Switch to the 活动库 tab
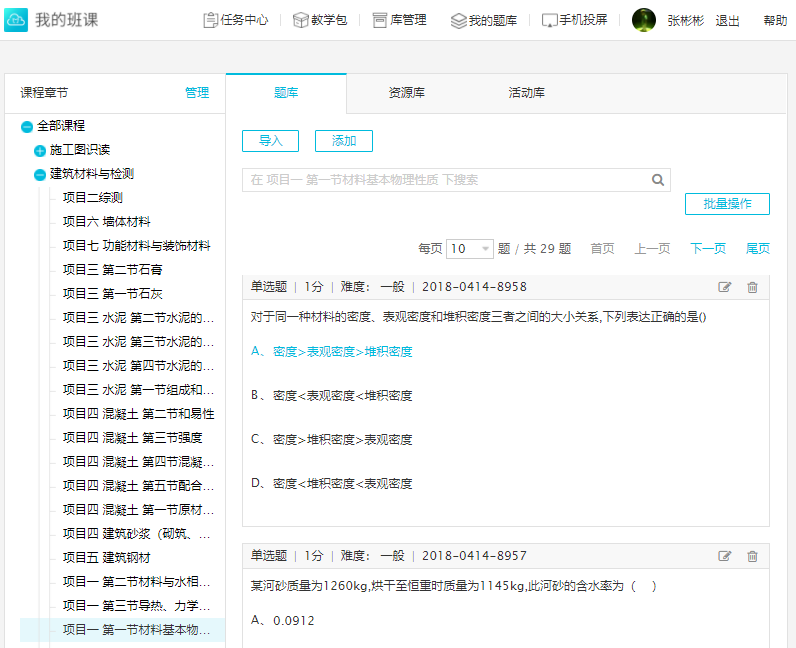 point(526,93)
